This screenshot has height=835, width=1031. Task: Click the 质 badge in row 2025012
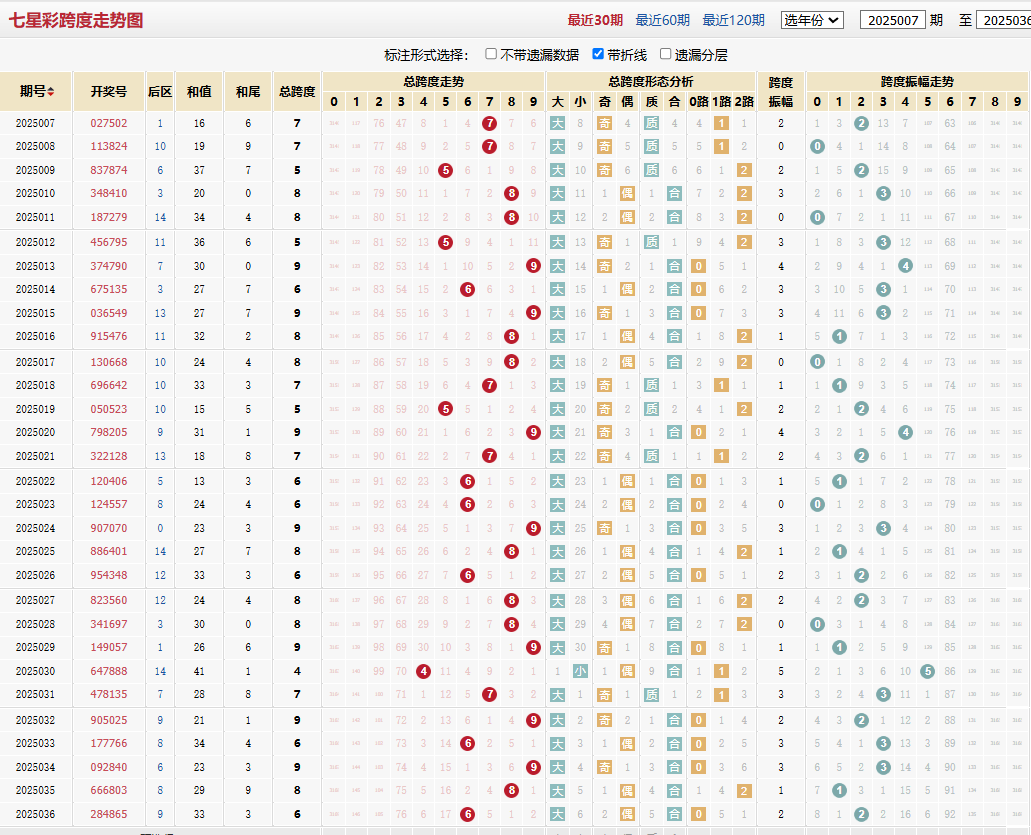652,242
